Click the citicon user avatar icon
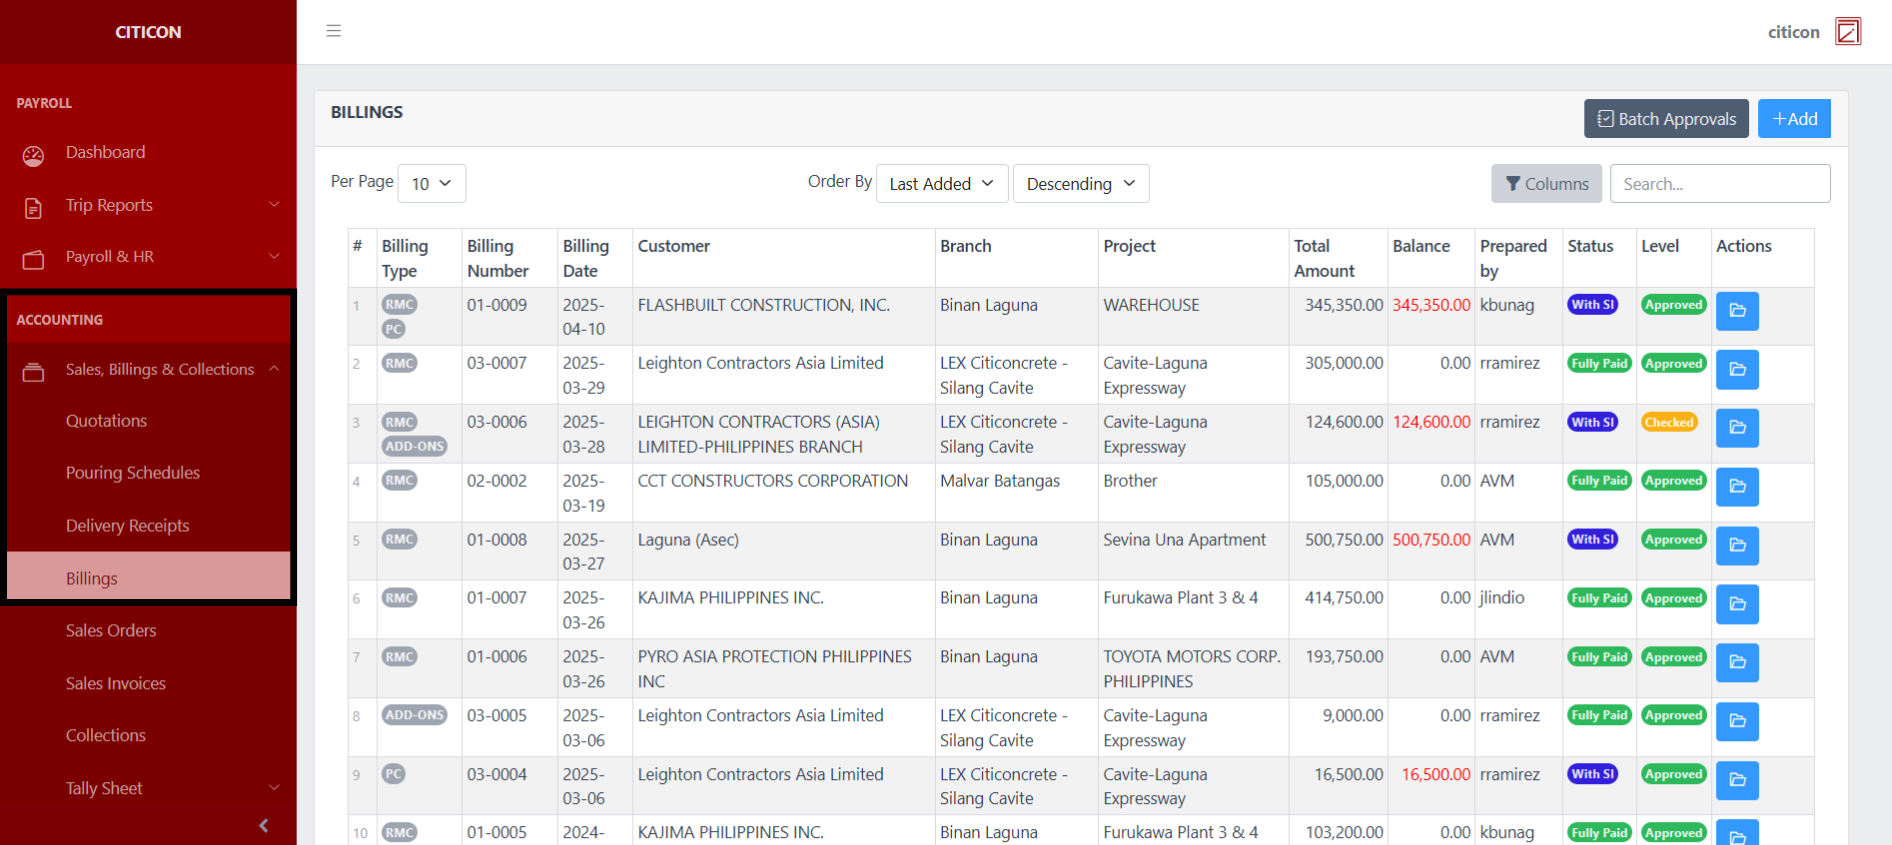Screen dimensions: 1892x845 point(1847,32)
